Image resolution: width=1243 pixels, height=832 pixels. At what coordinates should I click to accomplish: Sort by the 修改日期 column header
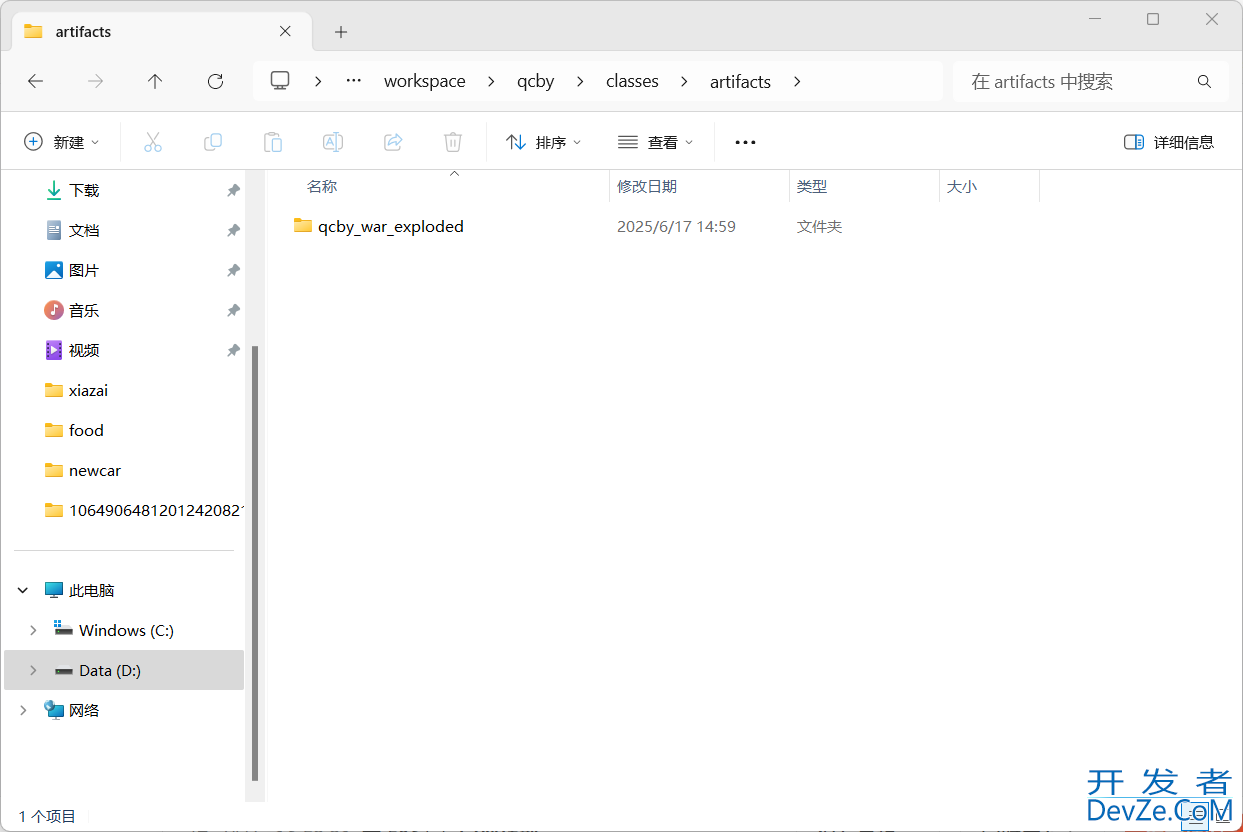(647, 186)
